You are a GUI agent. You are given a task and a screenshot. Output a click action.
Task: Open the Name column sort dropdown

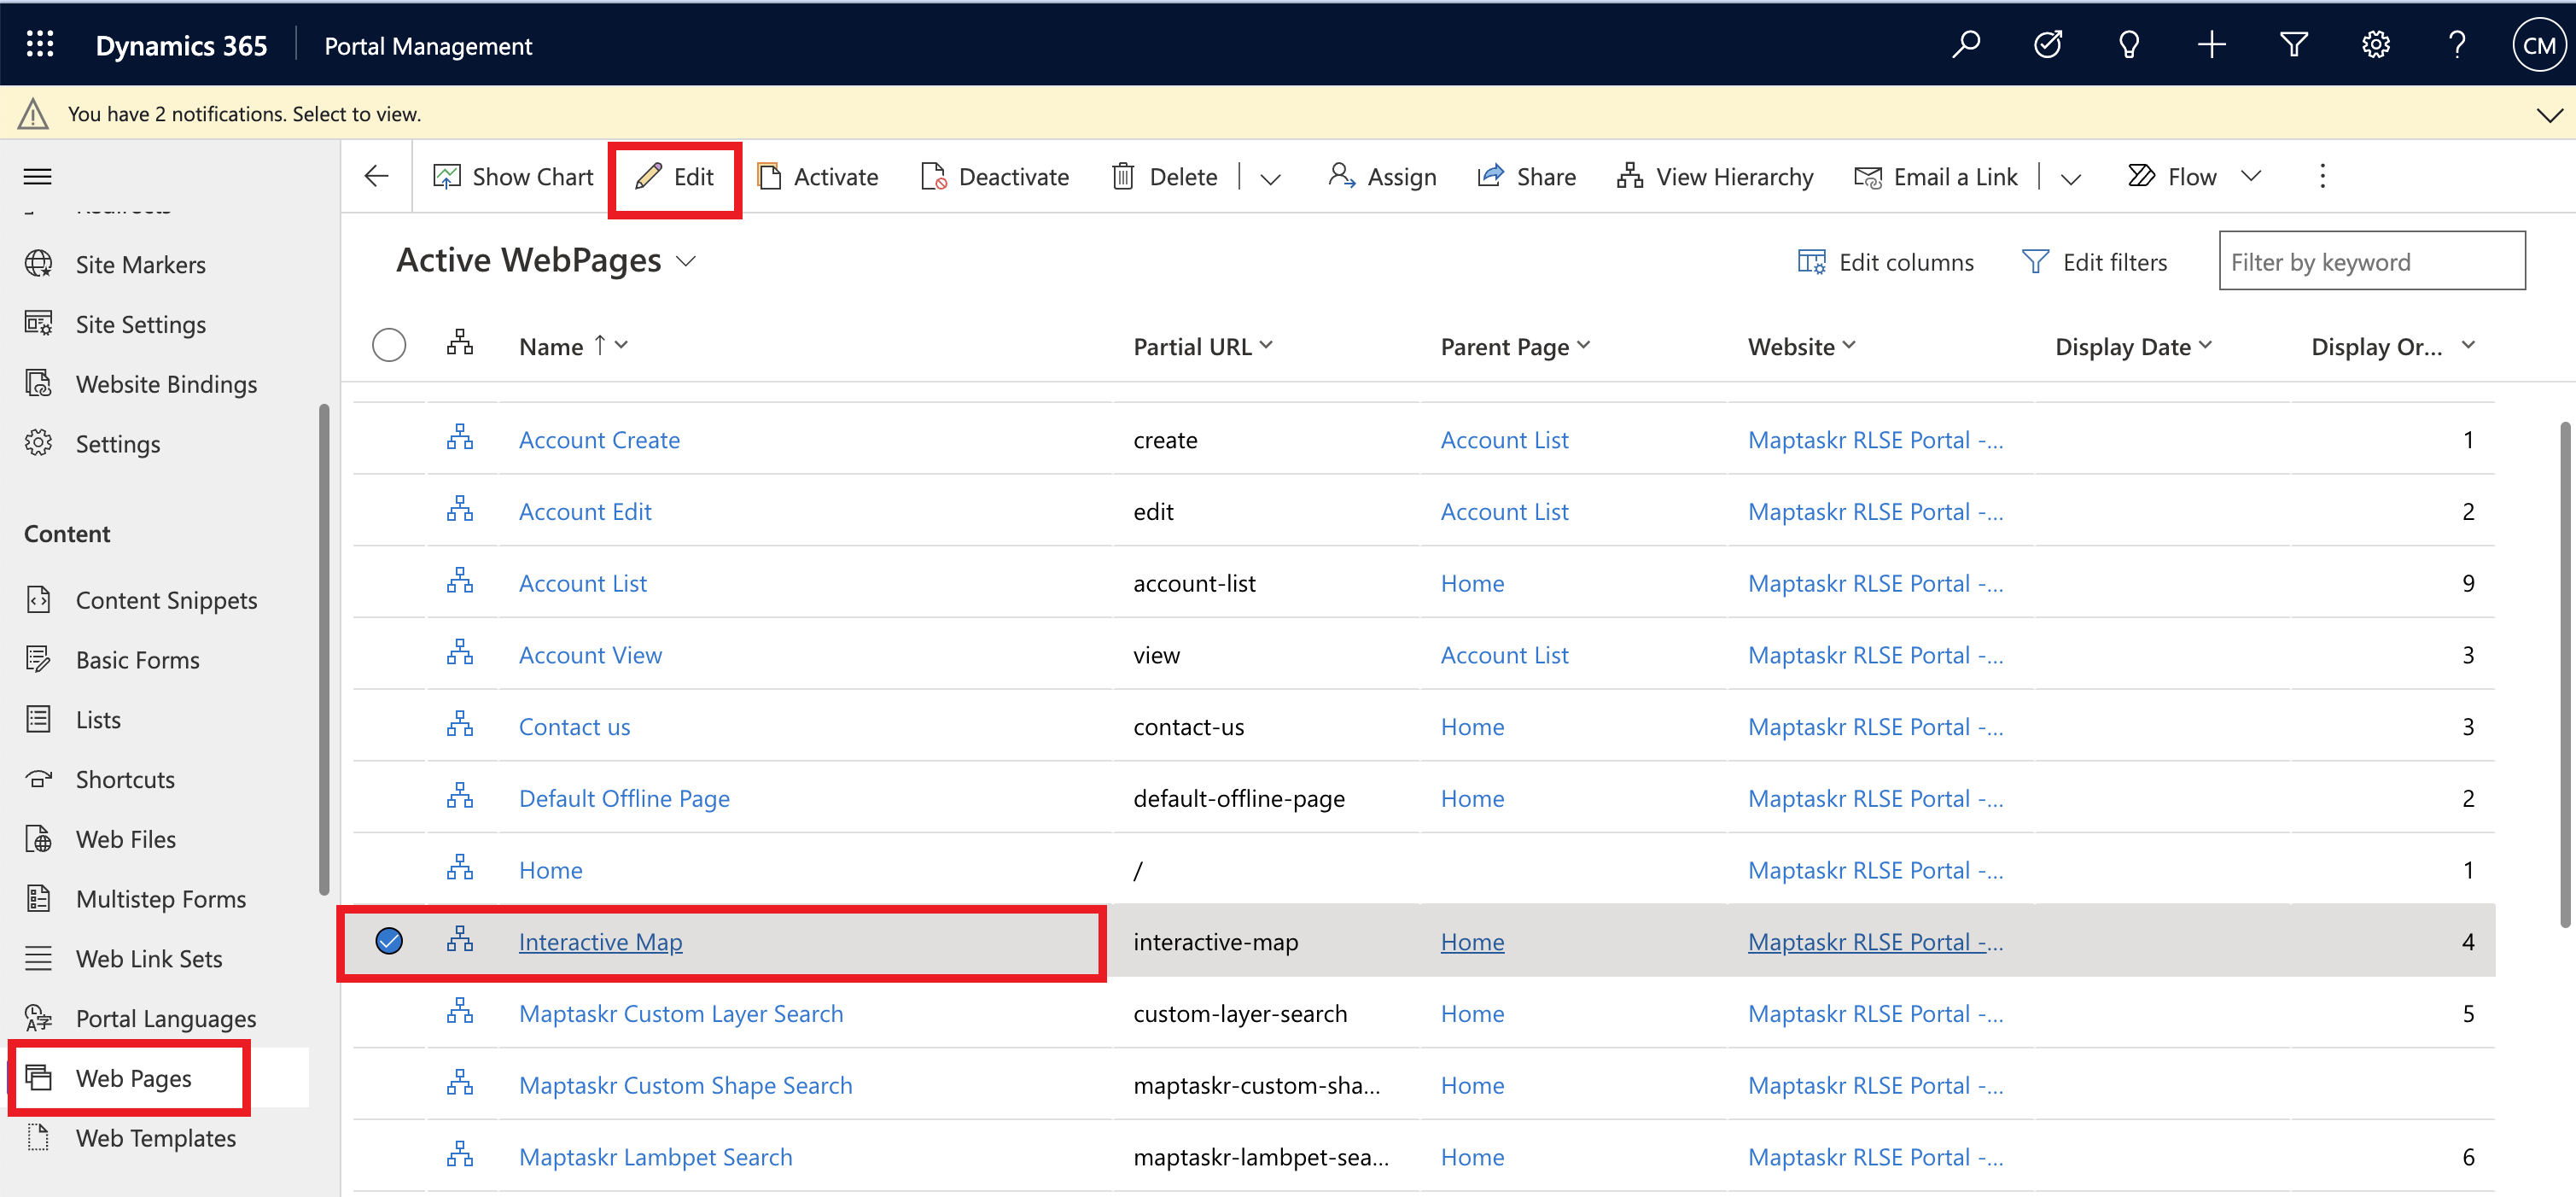coord(621,345)
